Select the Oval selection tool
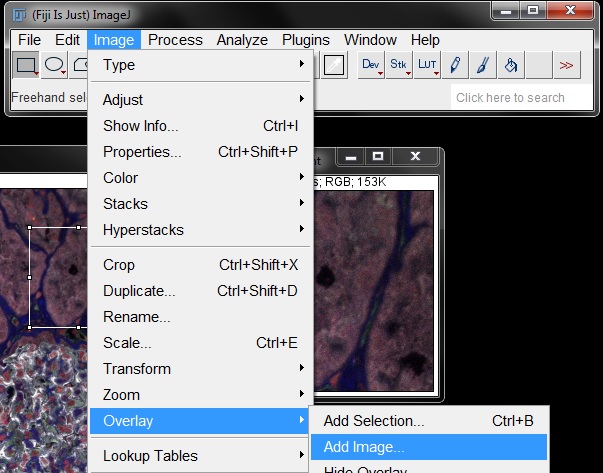The image size is (603, 473). [54, 66]
